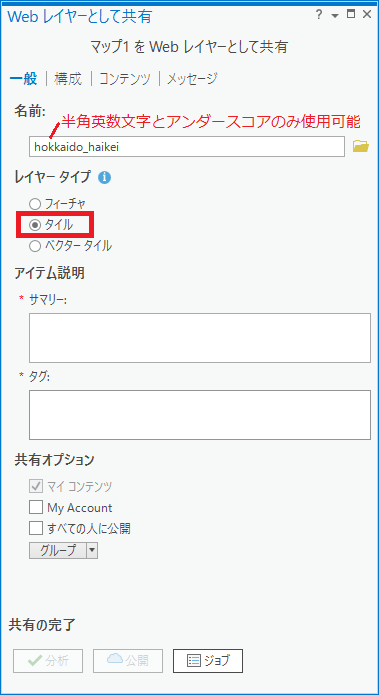This screenshot has width=379, height=695.
Task: Open the pane help question mark icon
Action: (319, 15)
